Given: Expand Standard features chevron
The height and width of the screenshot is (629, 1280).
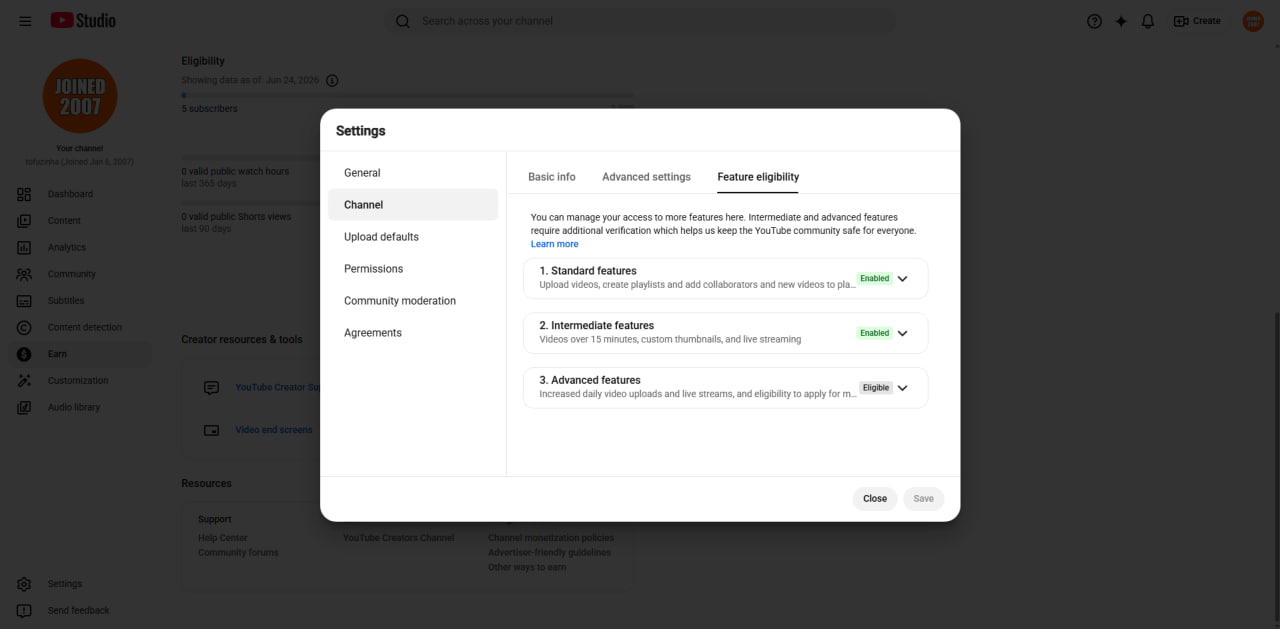Looking at the screenshot, I should point(902,279).
